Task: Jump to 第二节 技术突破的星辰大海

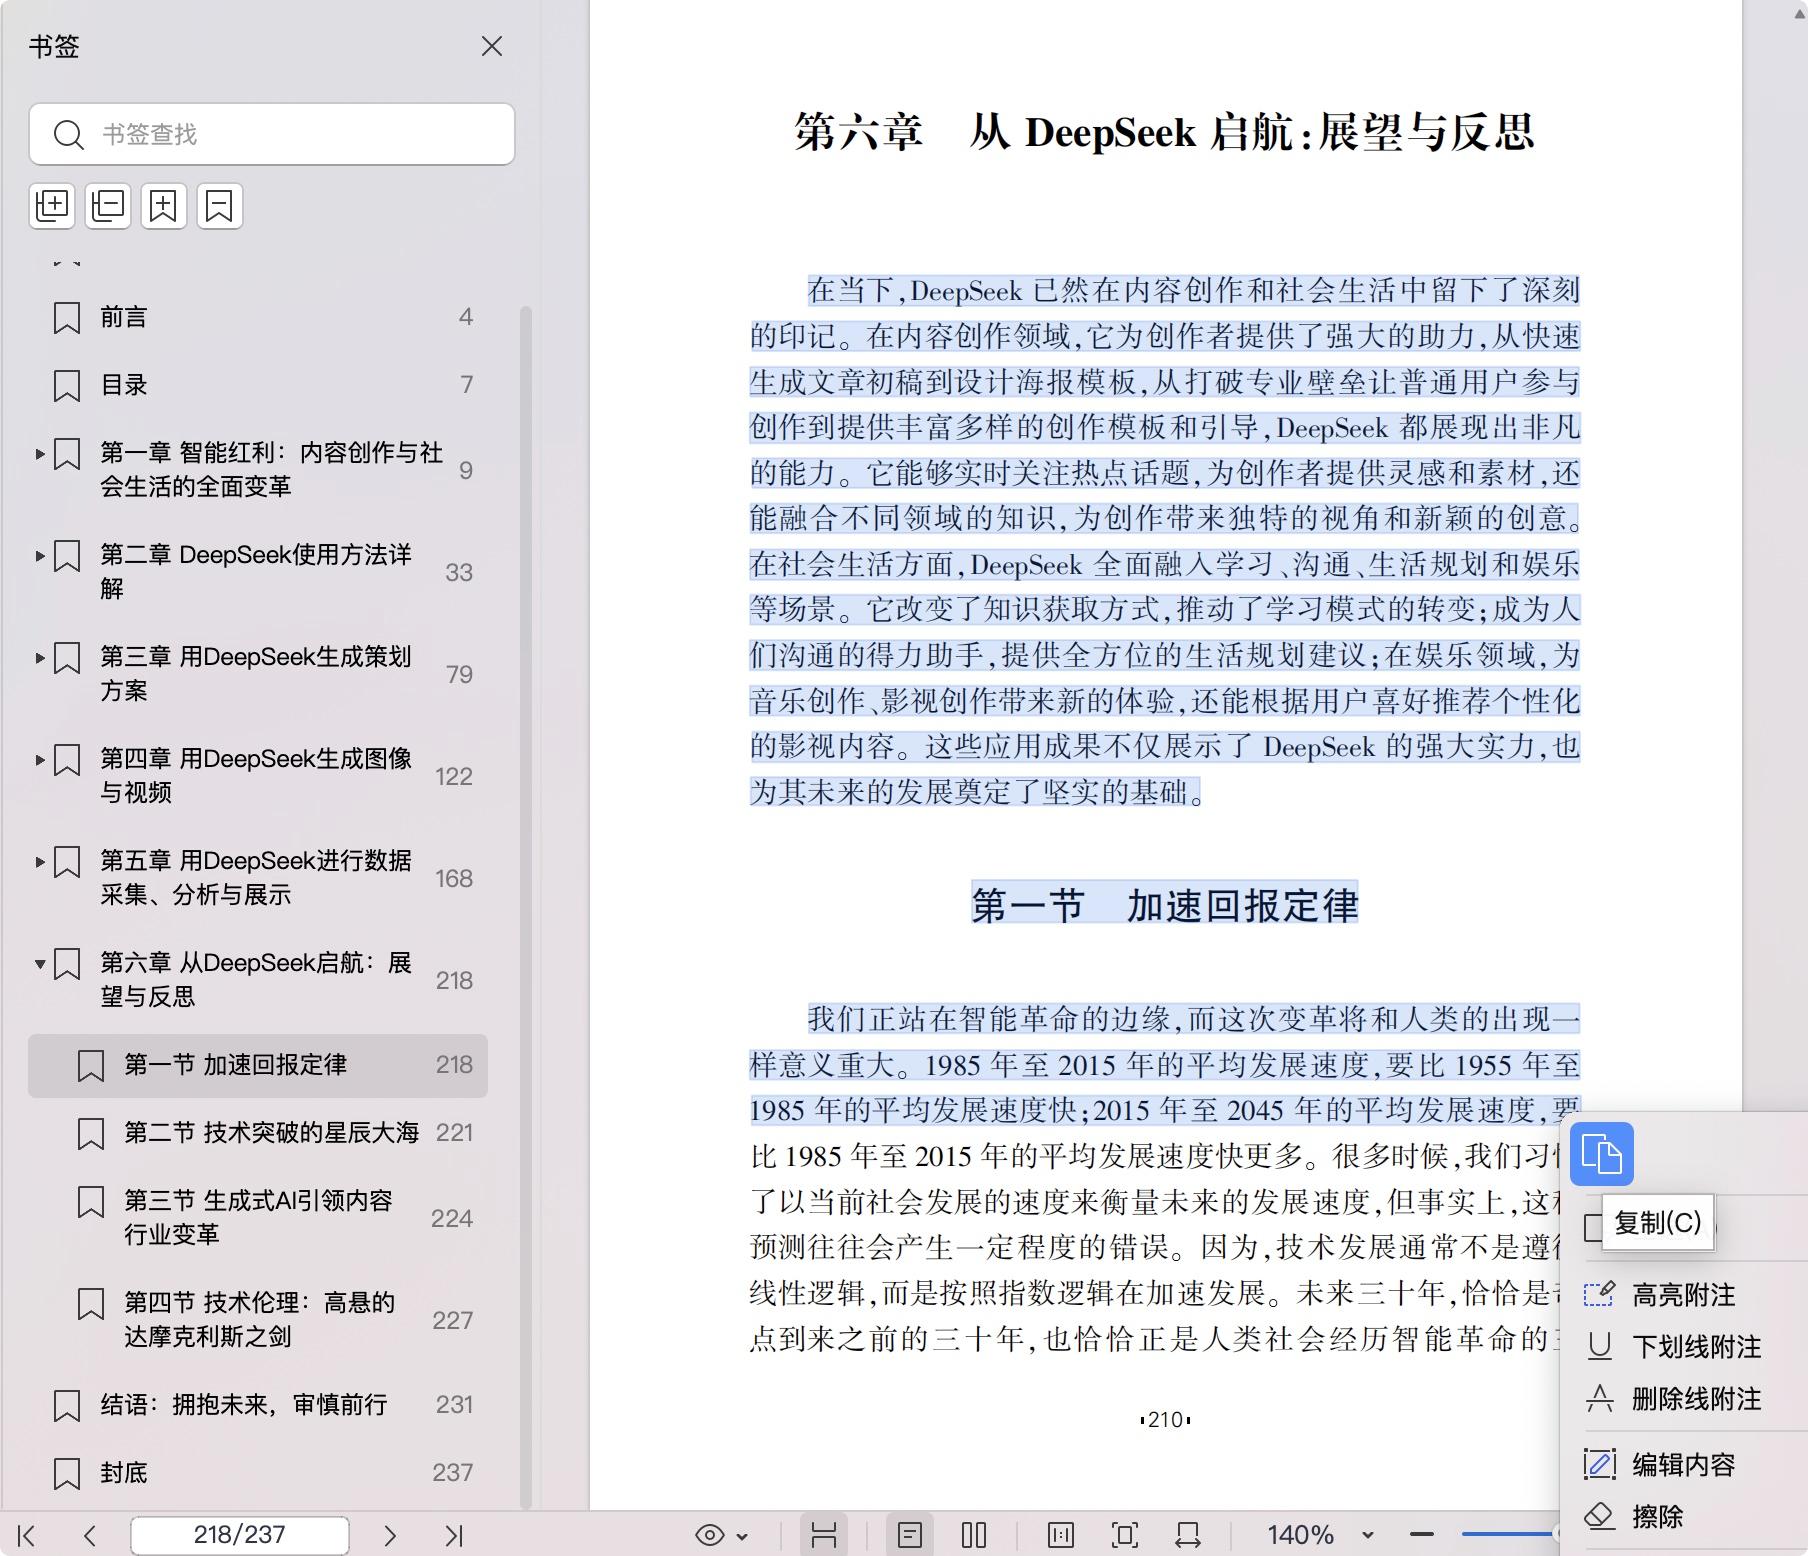Action: click(x=271, y=1133)
